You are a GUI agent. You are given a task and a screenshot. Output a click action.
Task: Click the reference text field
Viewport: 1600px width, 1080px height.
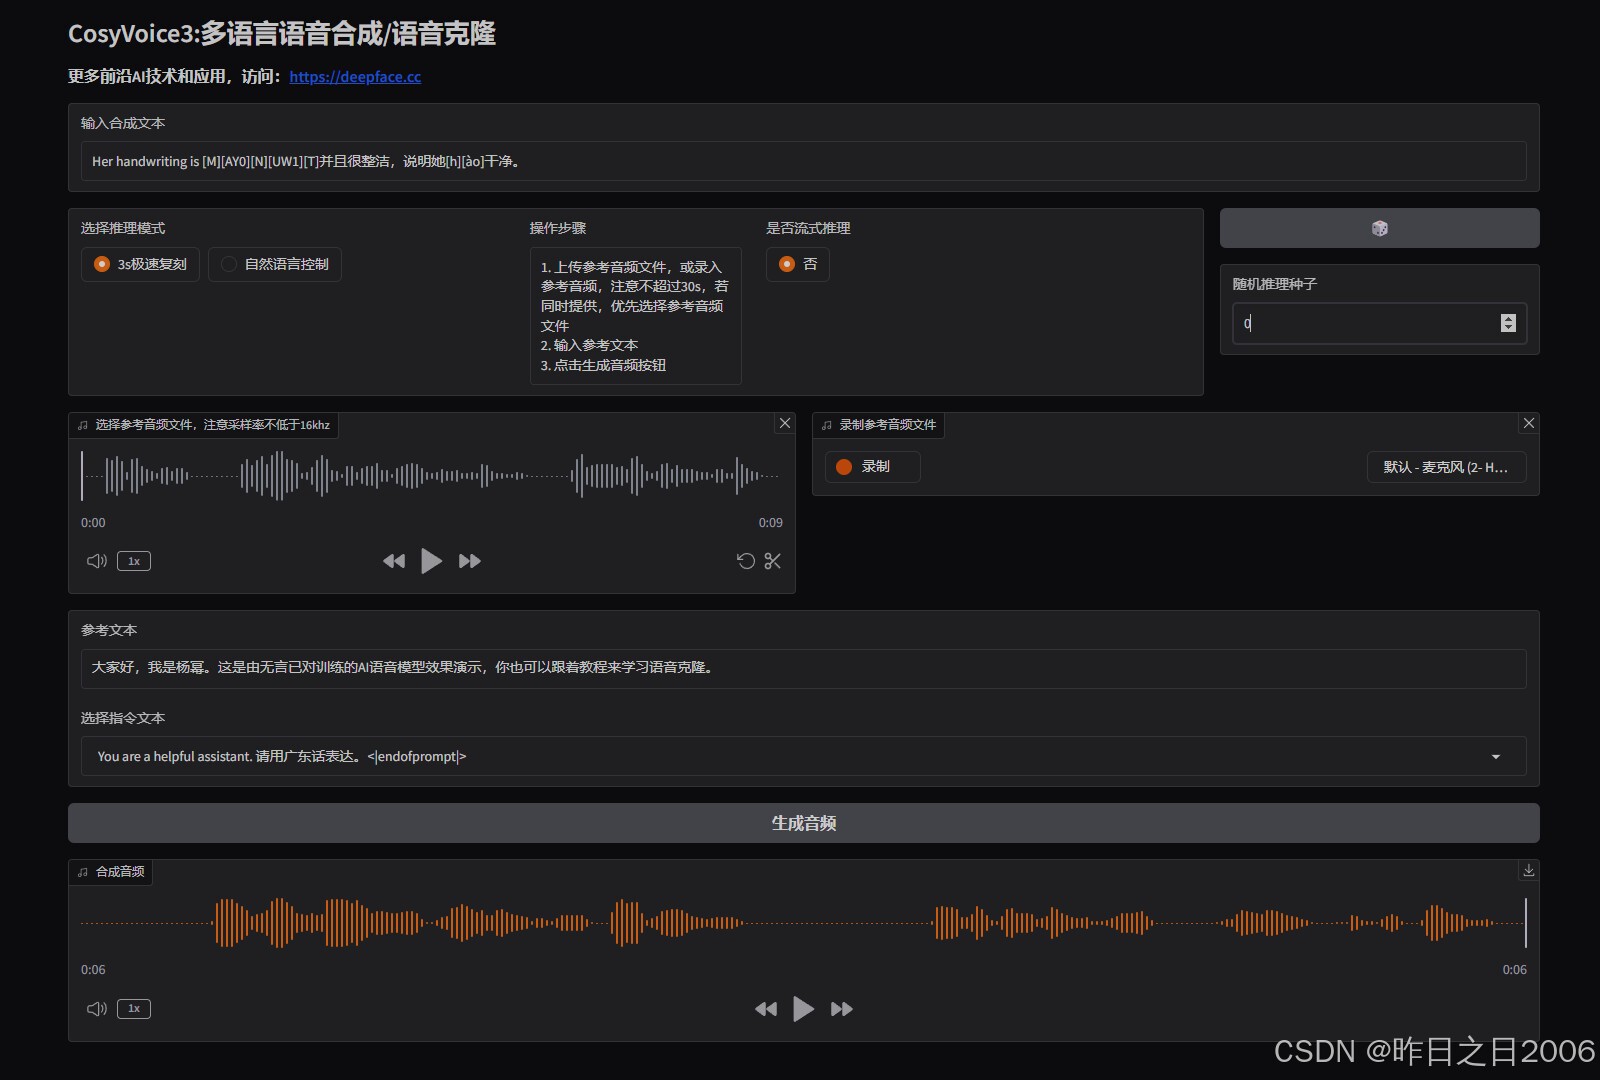[x=803, y=668]
